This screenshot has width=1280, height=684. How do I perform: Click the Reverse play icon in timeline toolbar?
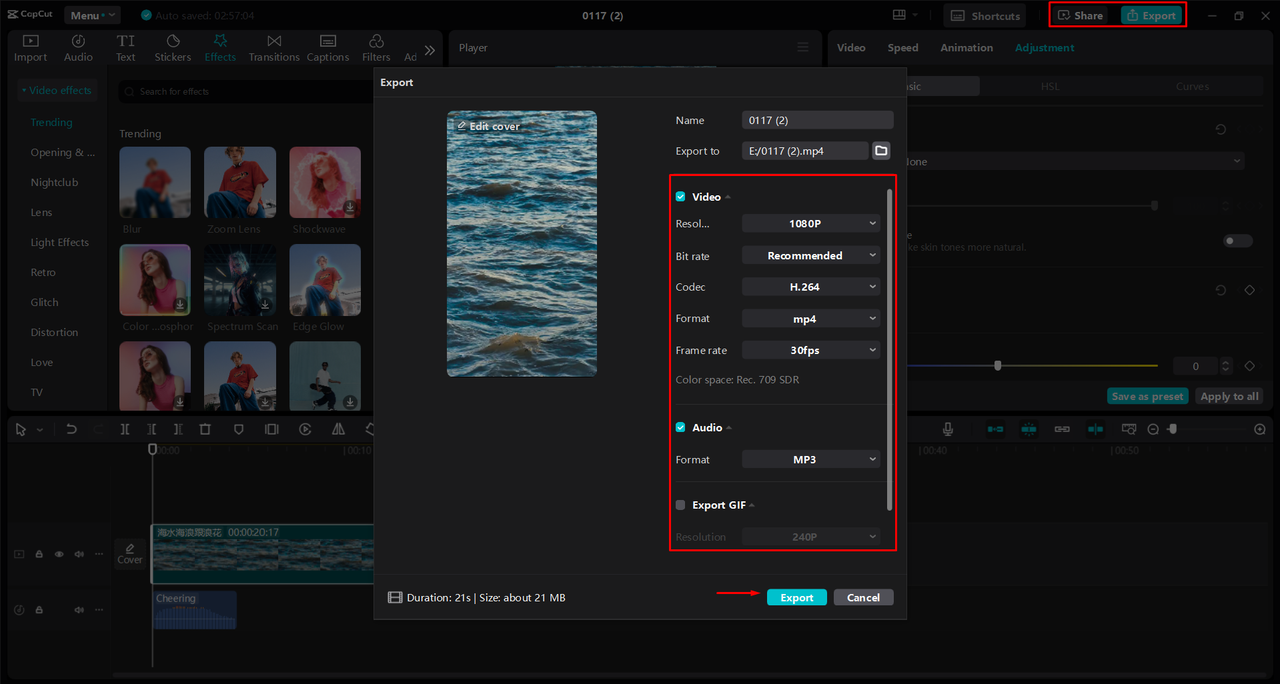(305, 429)
